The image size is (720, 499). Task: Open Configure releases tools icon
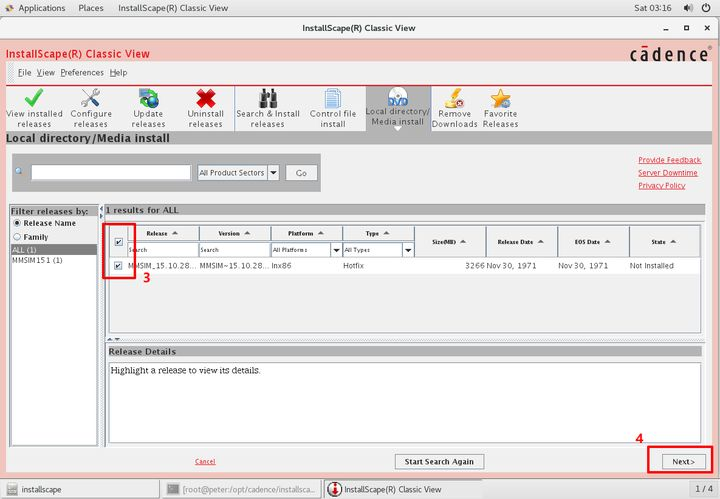[90, 98]
